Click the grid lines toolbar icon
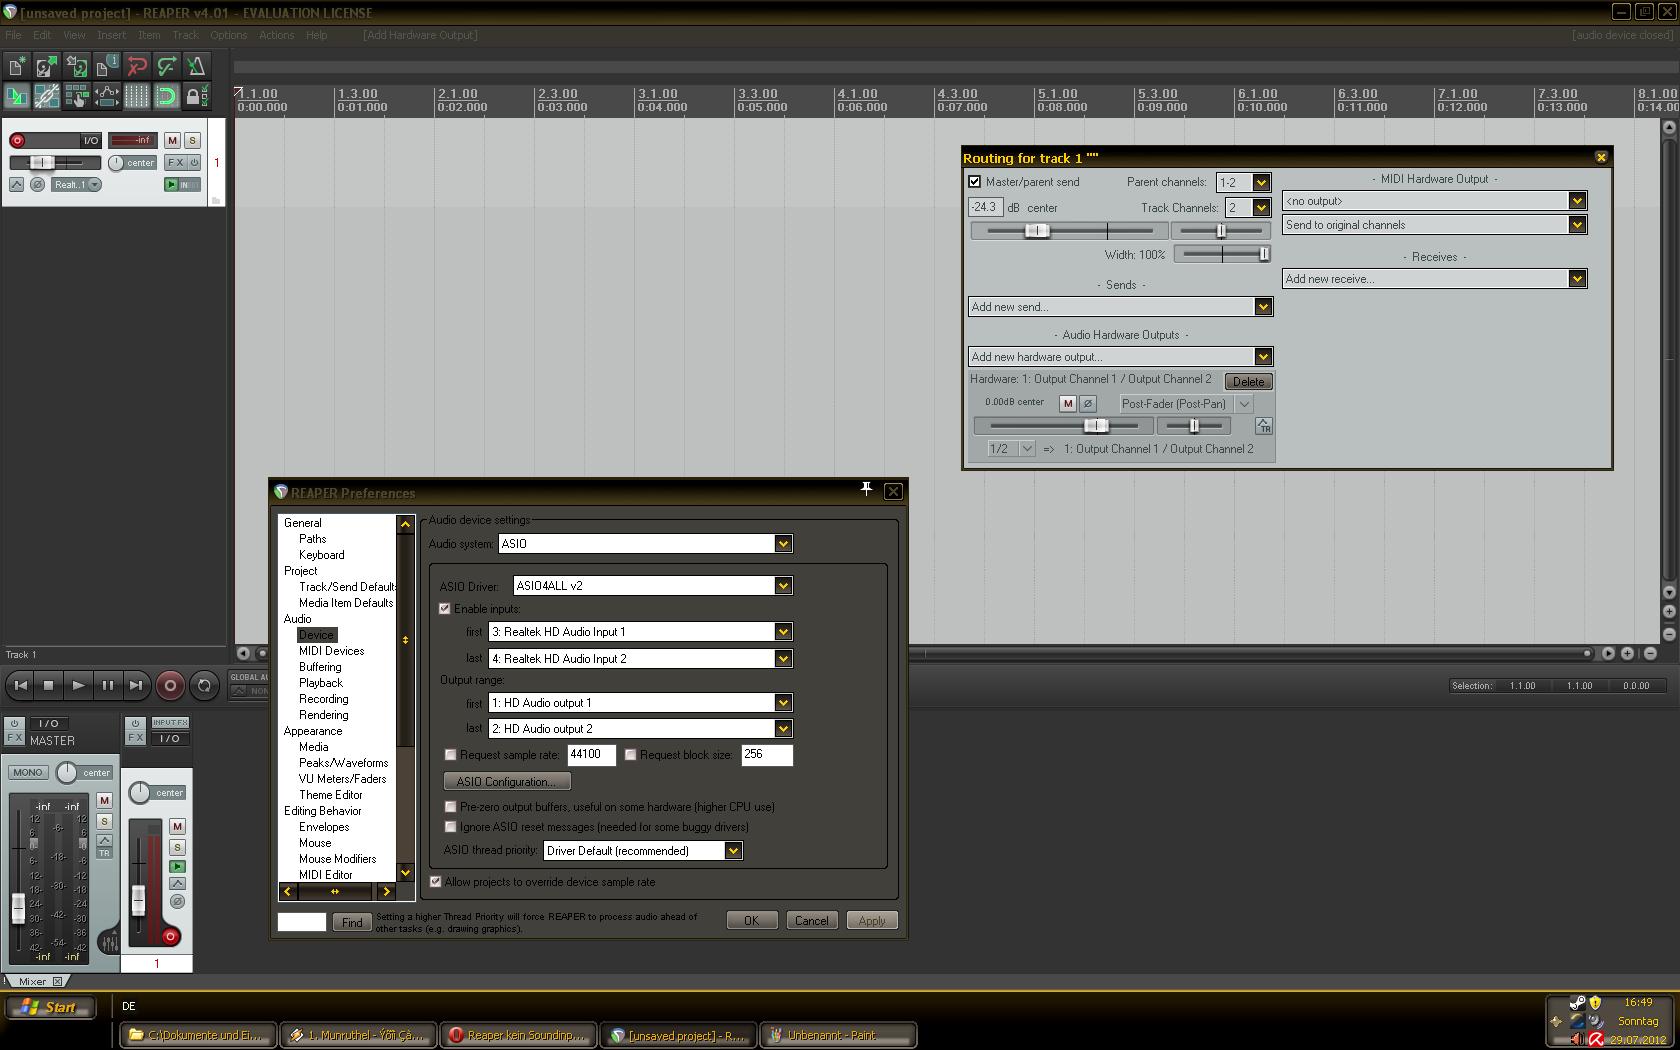Screen dimensions: 1680x1050 pyautogui.click(x=137, y=96)
